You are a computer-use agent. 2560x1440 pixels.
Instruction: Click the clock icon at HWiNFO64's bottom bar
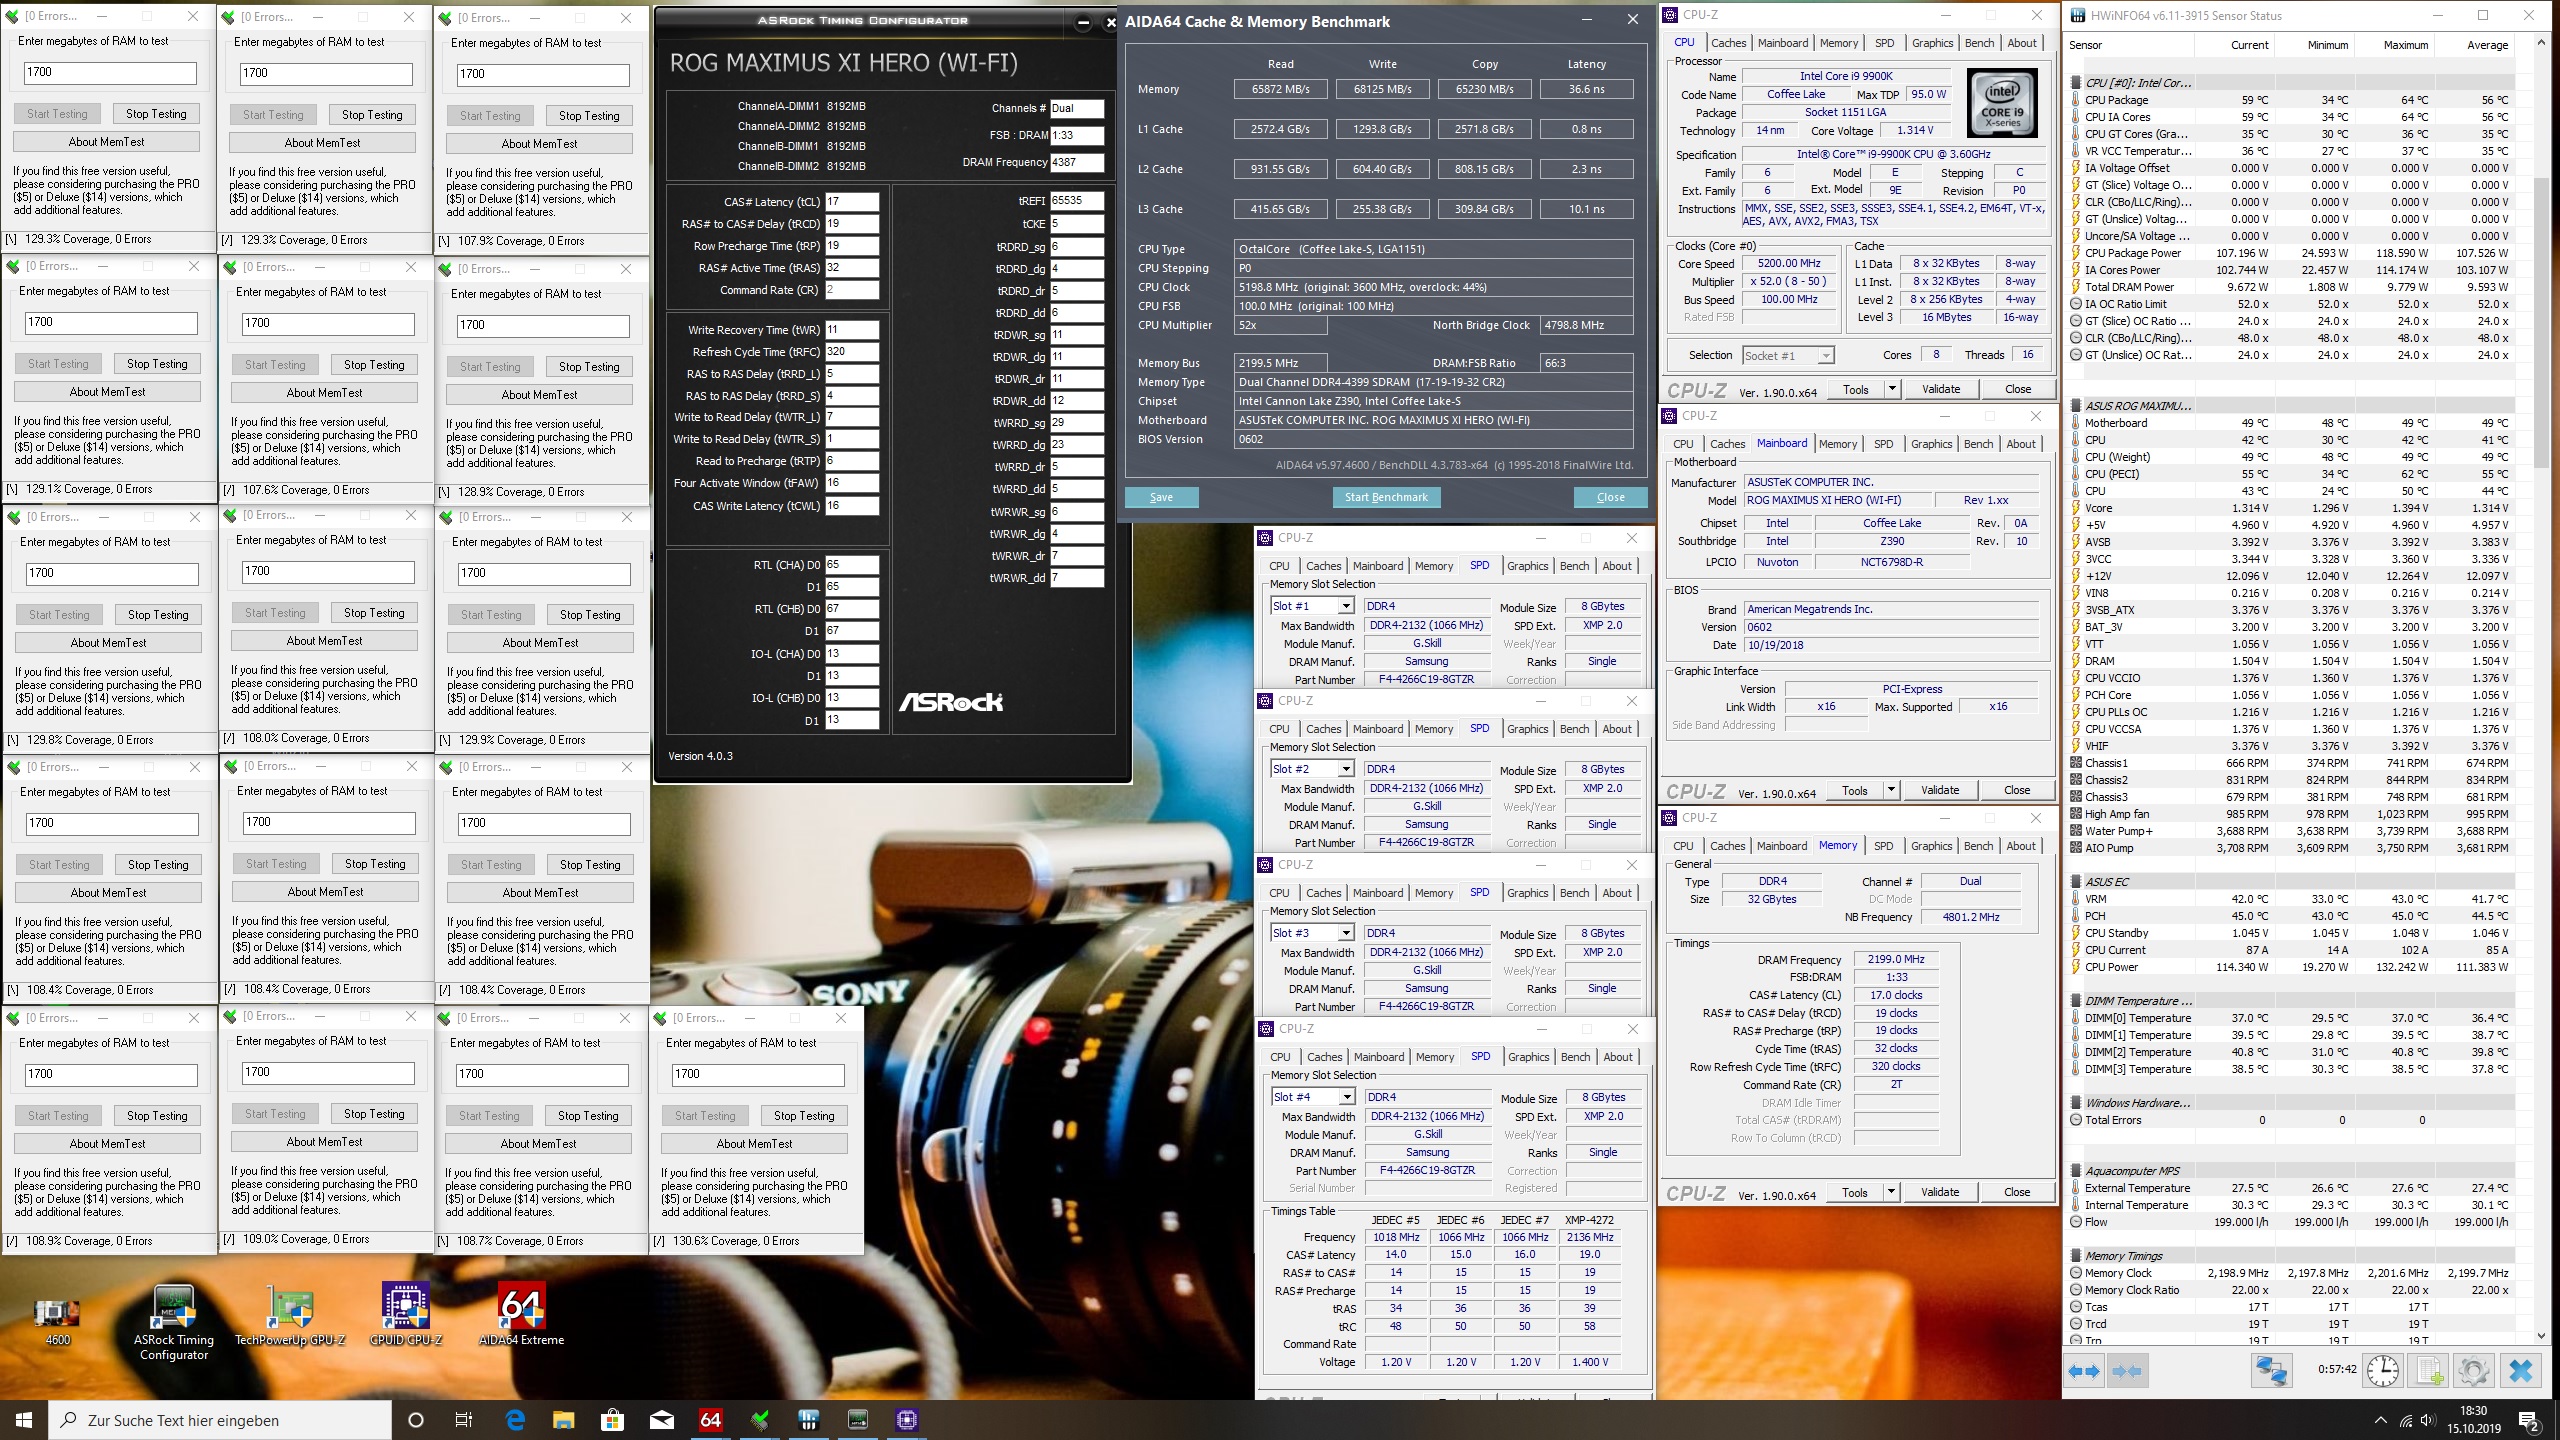[2382, 1370]
